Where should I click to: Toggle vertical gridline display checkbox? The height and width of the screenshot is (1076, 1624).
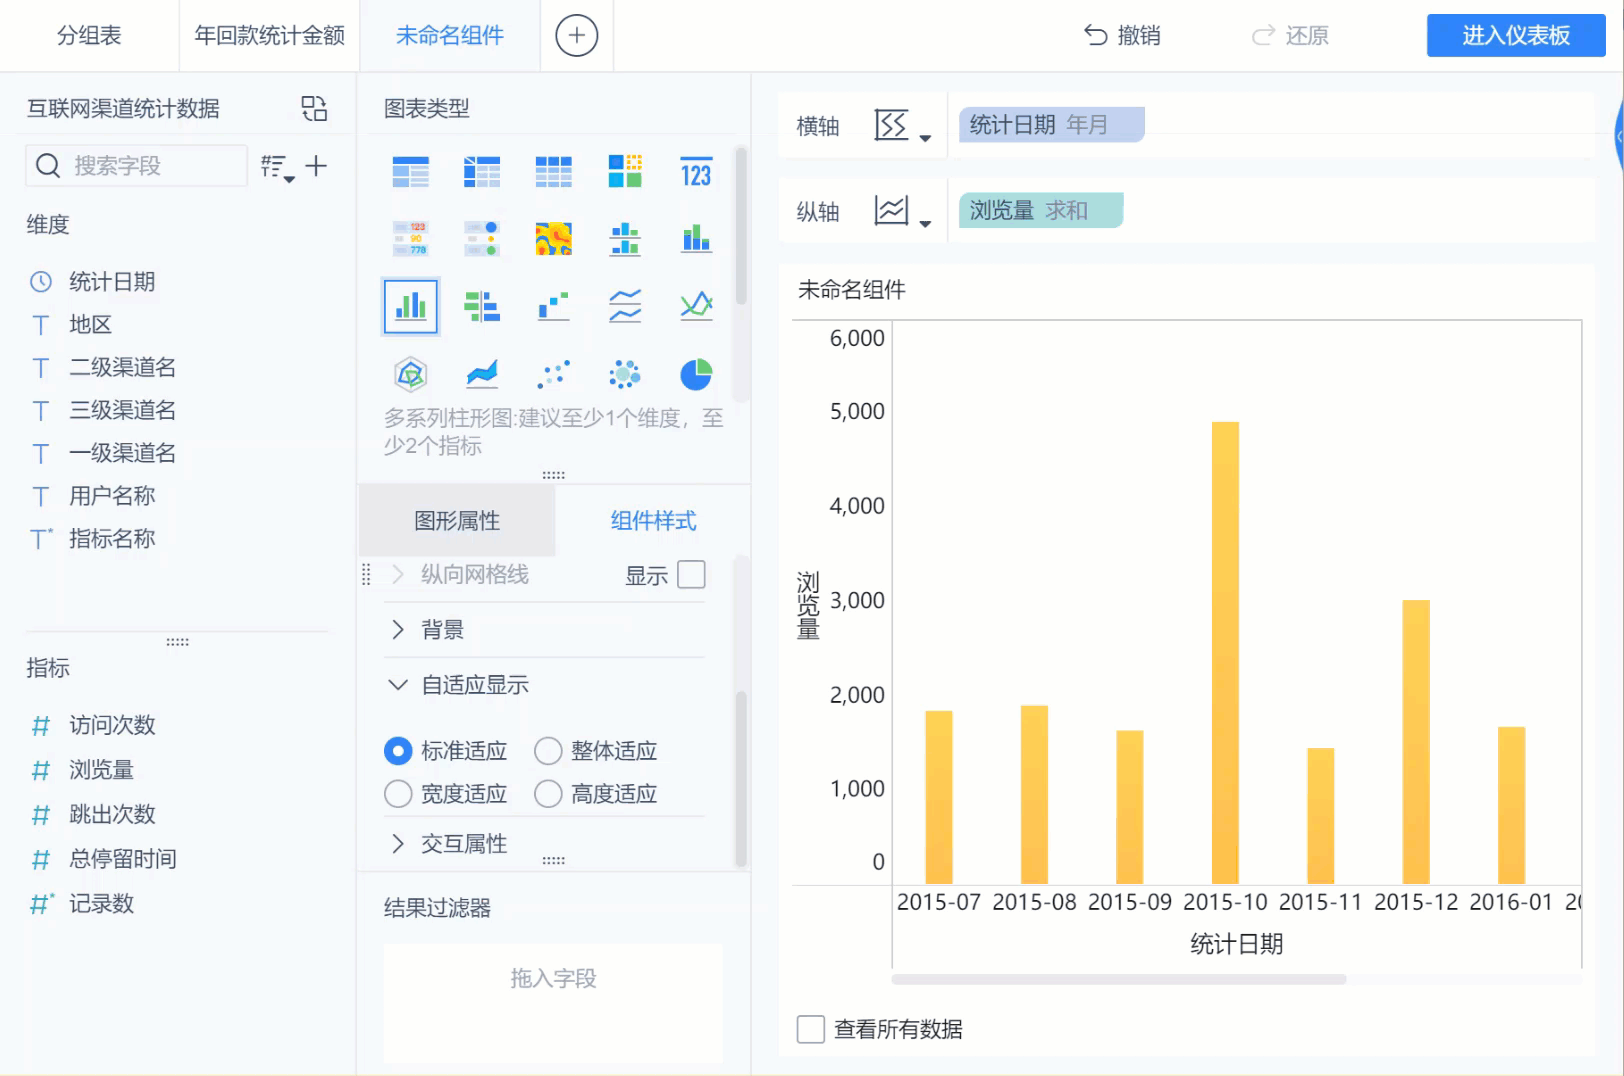click(x=691, y=575)
